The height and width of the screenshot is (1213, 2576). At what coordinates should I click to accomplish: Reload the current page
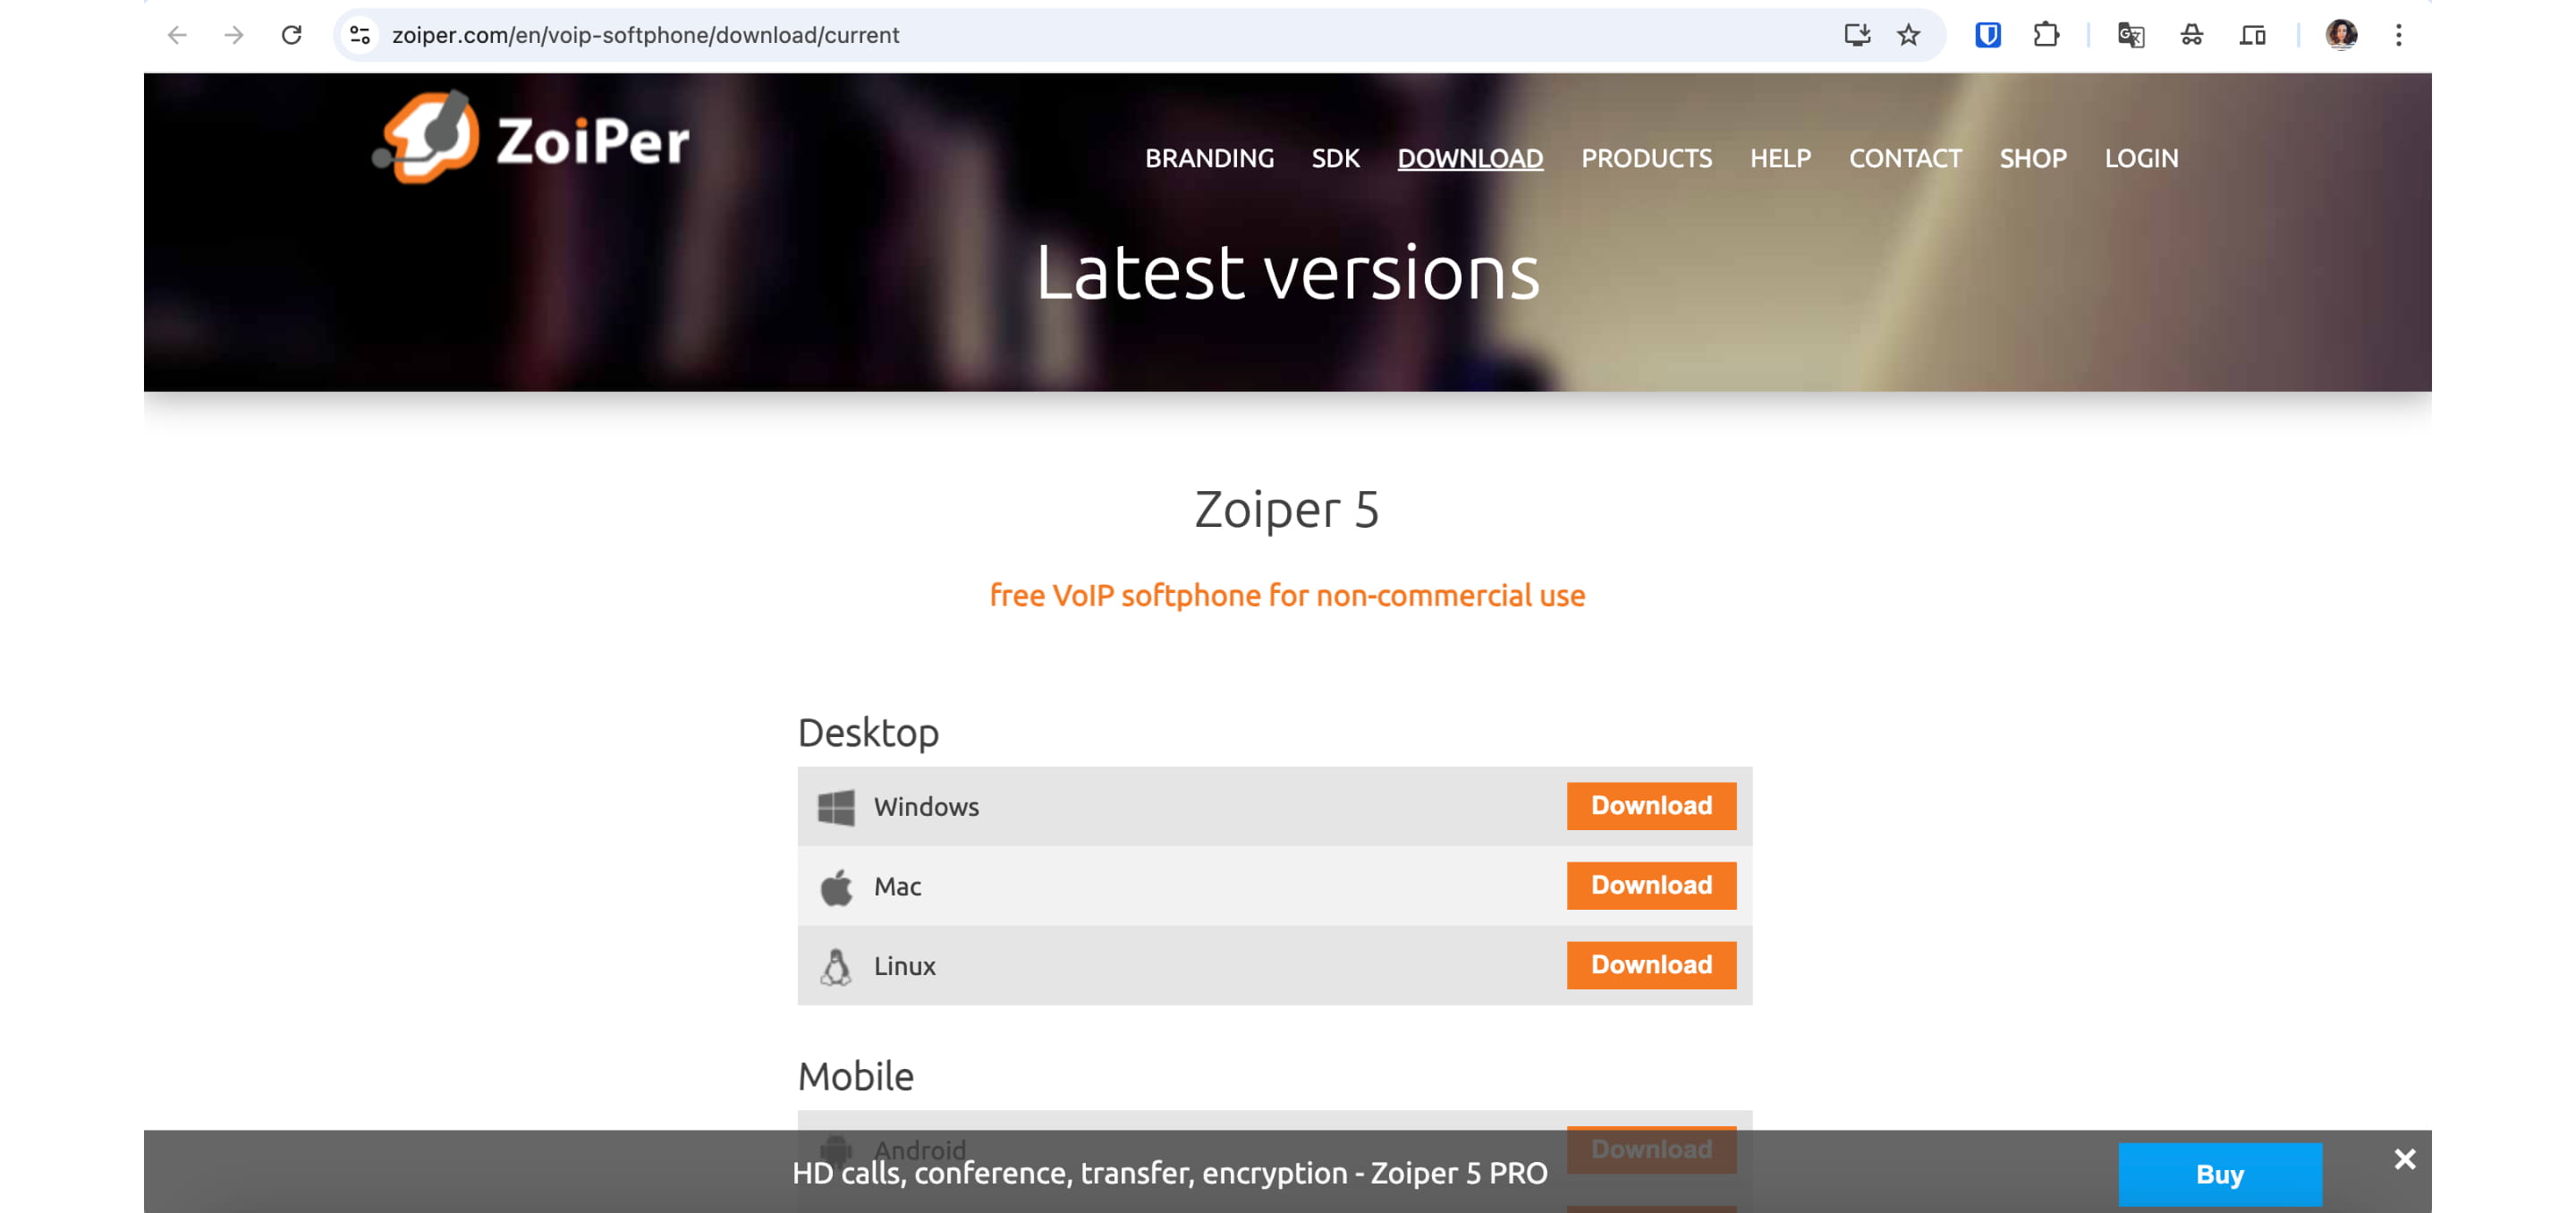292,35
